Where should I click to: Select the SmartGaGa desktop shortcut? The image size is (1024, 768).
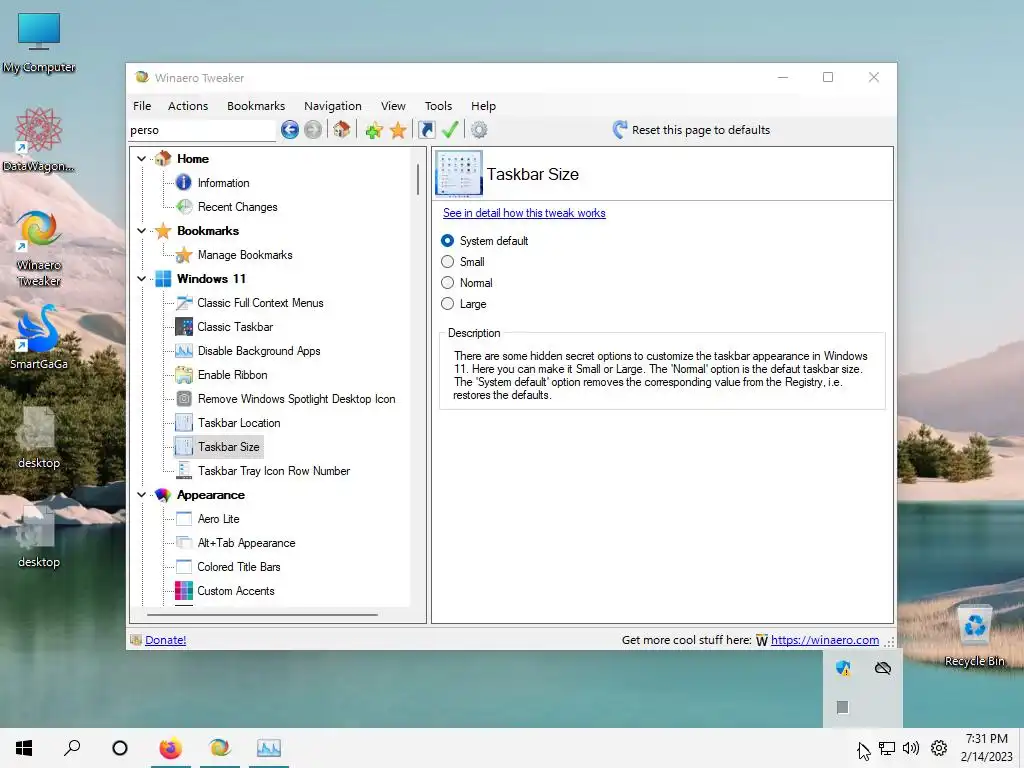tap(39, 337)
